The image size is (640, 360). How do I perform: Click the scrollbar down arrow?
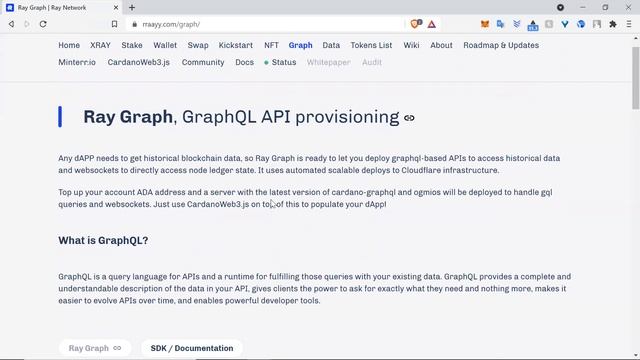[x=636, y=356]
